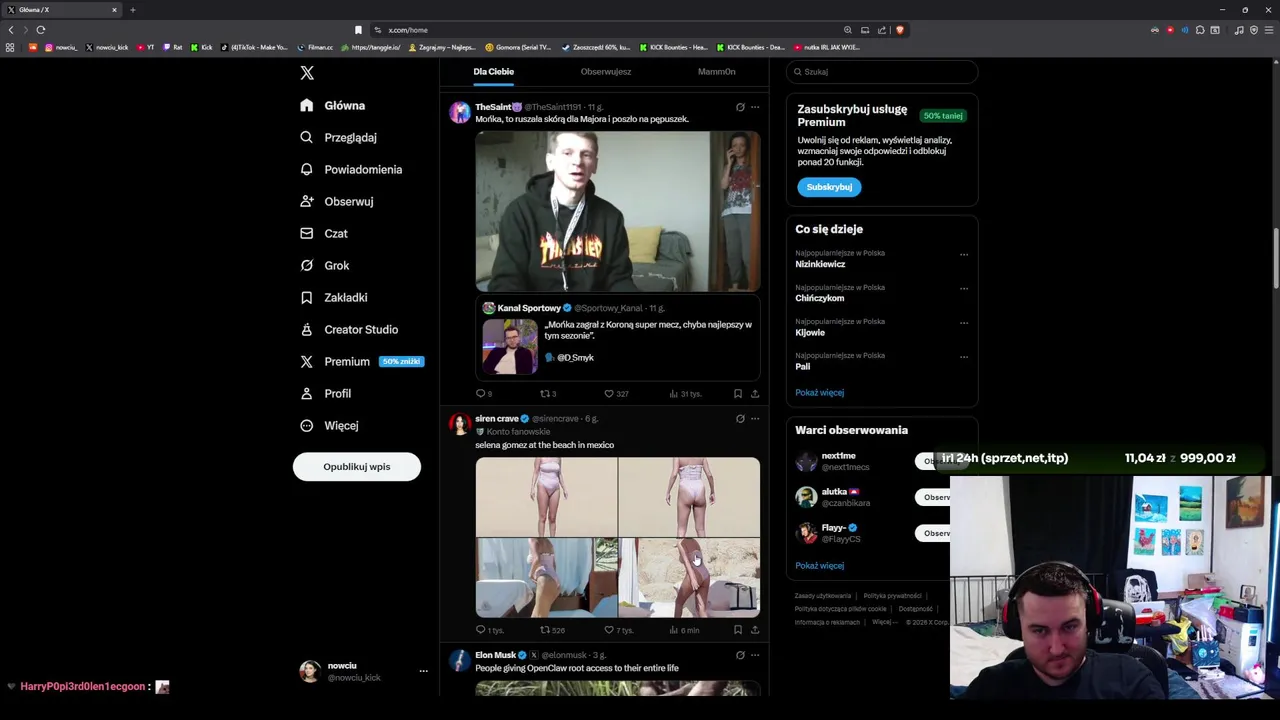The image size is (1280, 720).
Task: Click Subskrybuj Premium button
Action: tap(829, 187)
